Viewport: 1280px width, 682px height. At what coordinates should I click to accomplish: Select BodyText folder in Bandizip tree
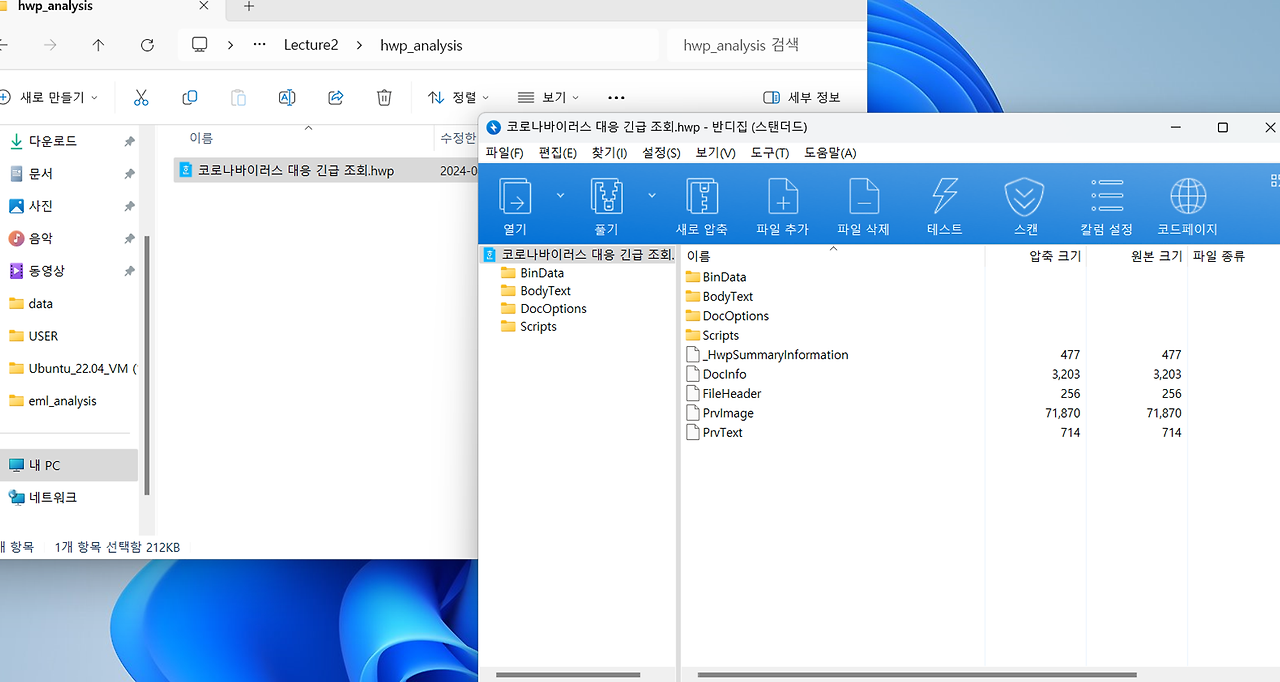point(535,291)
